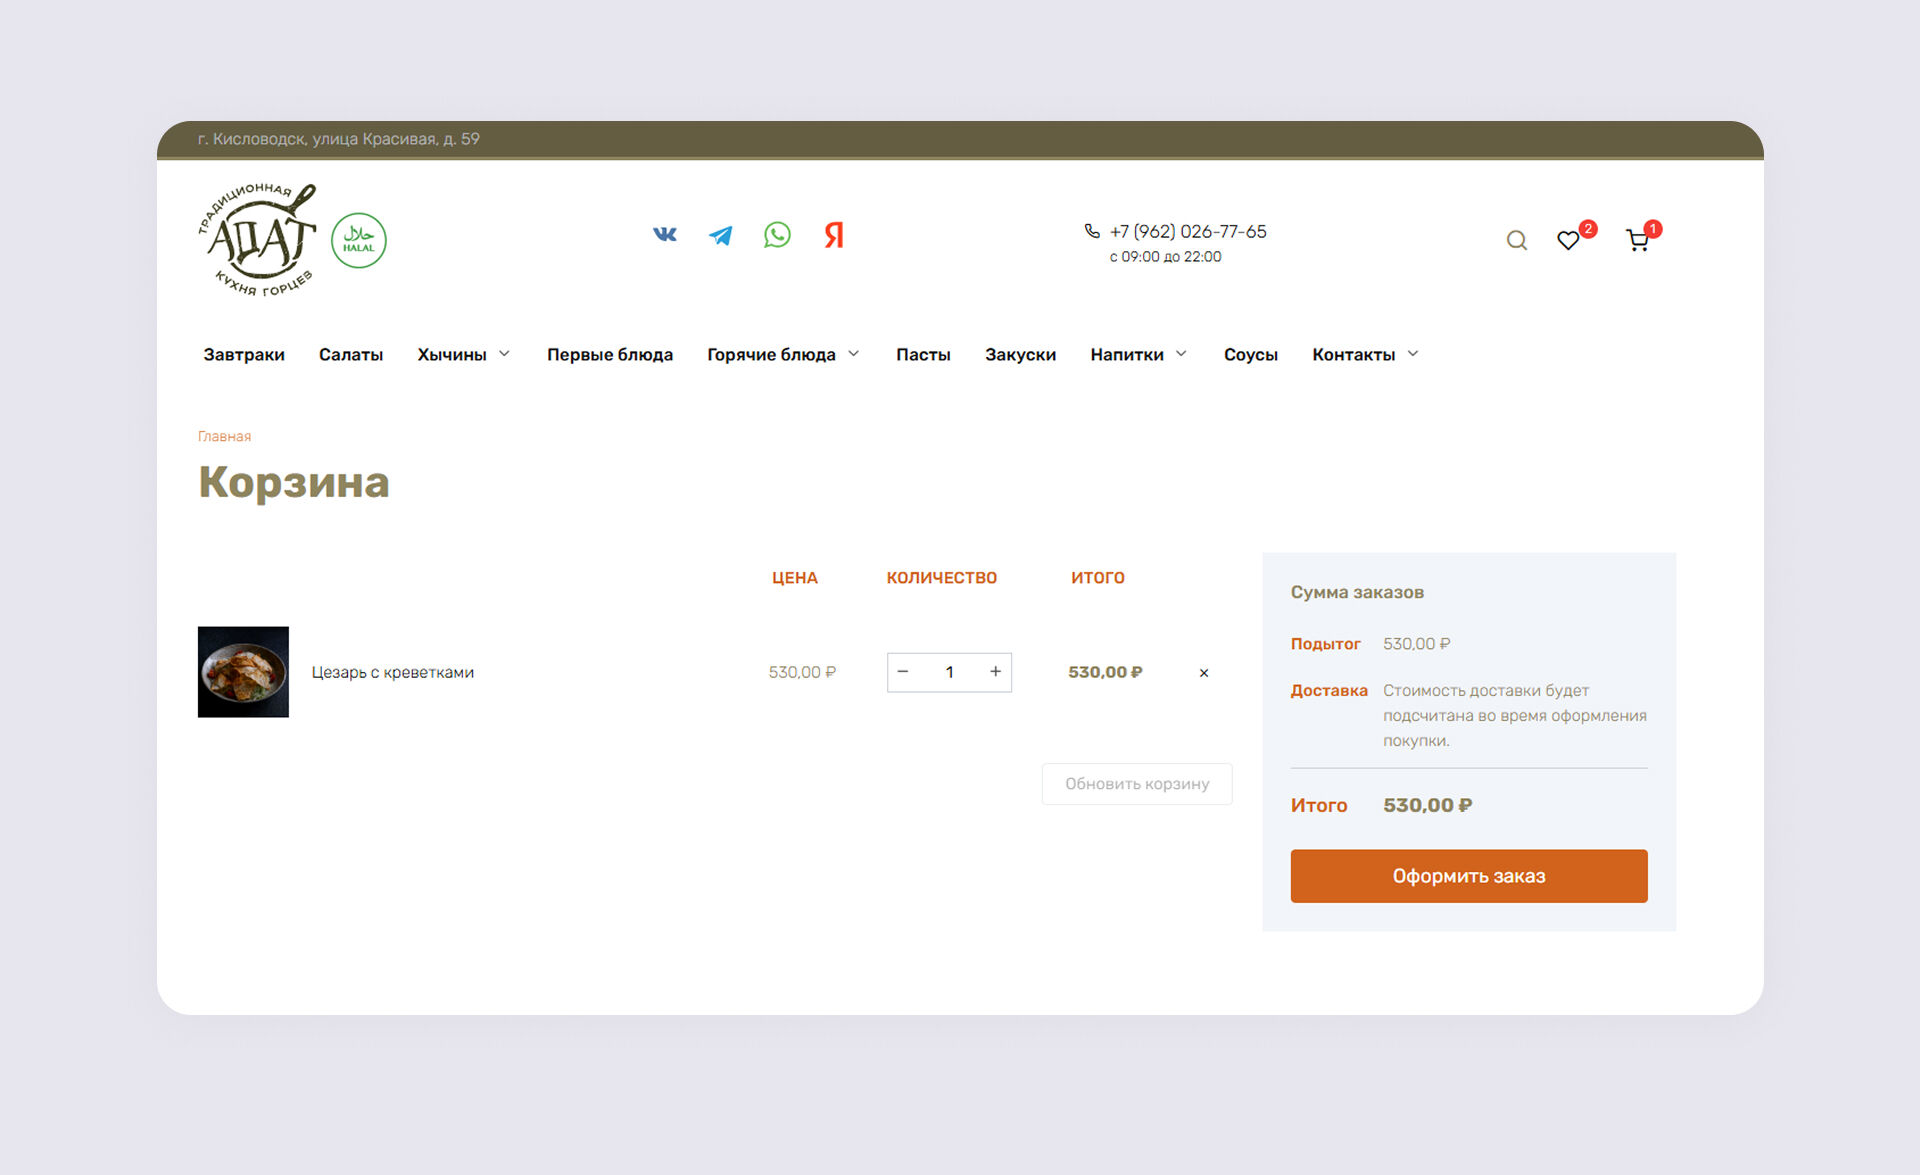The image size is (1920, 1175).
Task: Open the VK social page icon
Action: (665, 234)
